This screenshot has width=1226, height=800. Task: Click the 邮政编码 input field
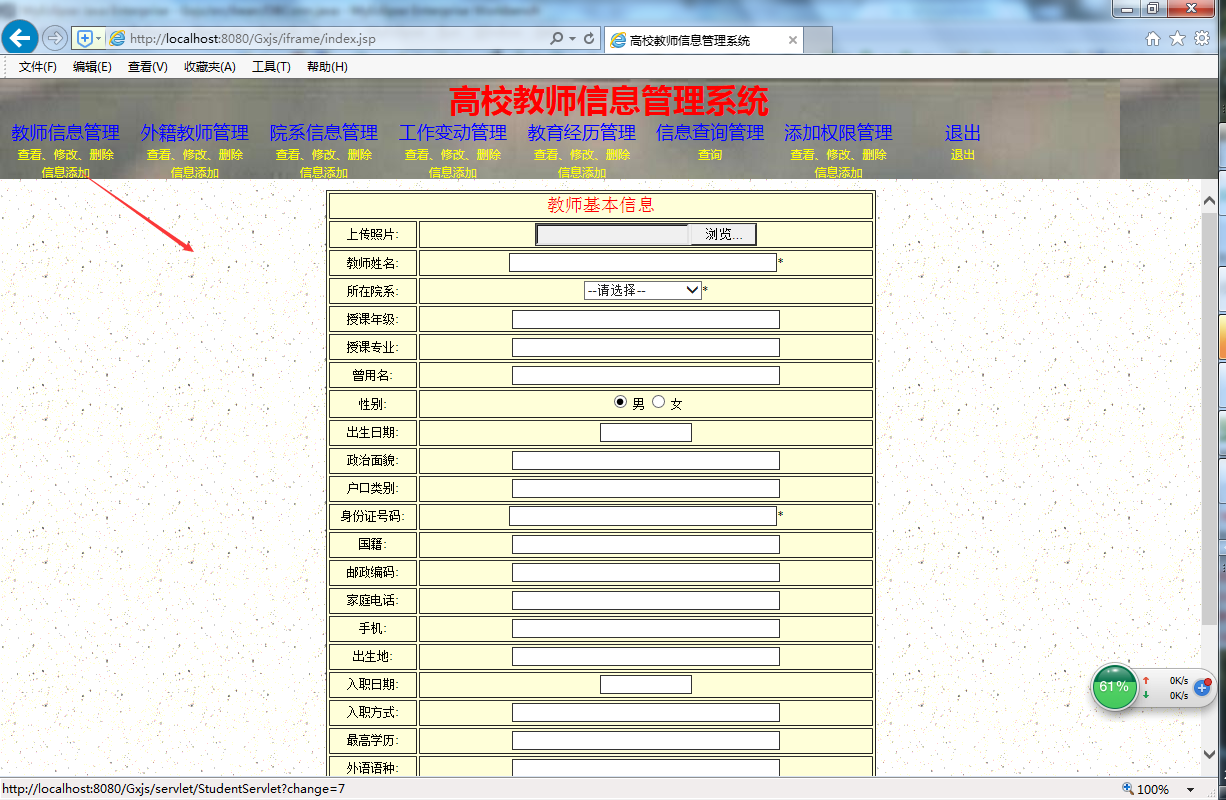tap(645, 572)
